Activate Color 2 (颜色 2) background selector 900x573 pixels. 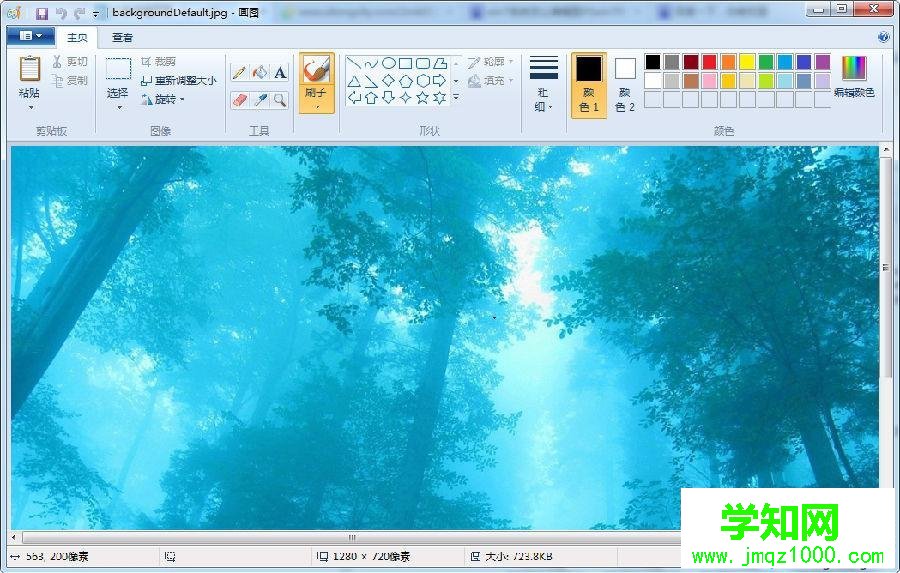pos(625,85)
